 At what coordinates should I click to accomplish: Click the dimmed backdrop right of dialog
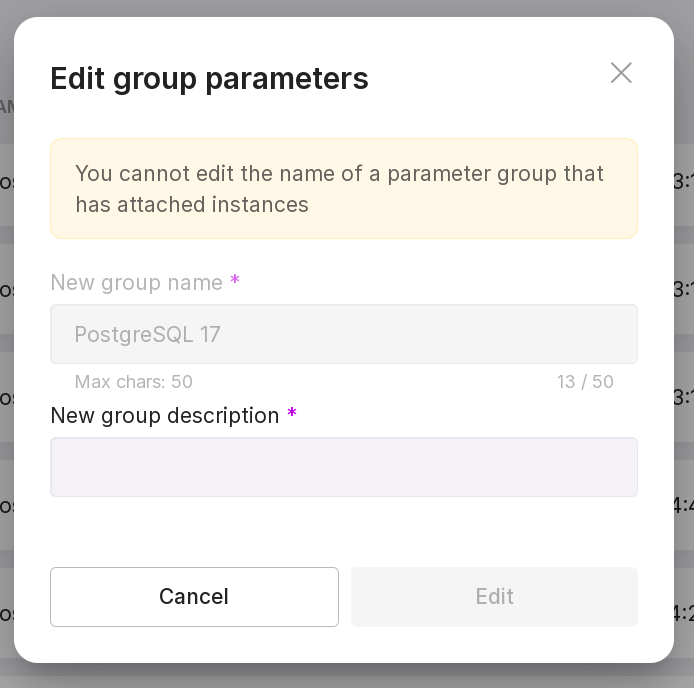(684, 350)
